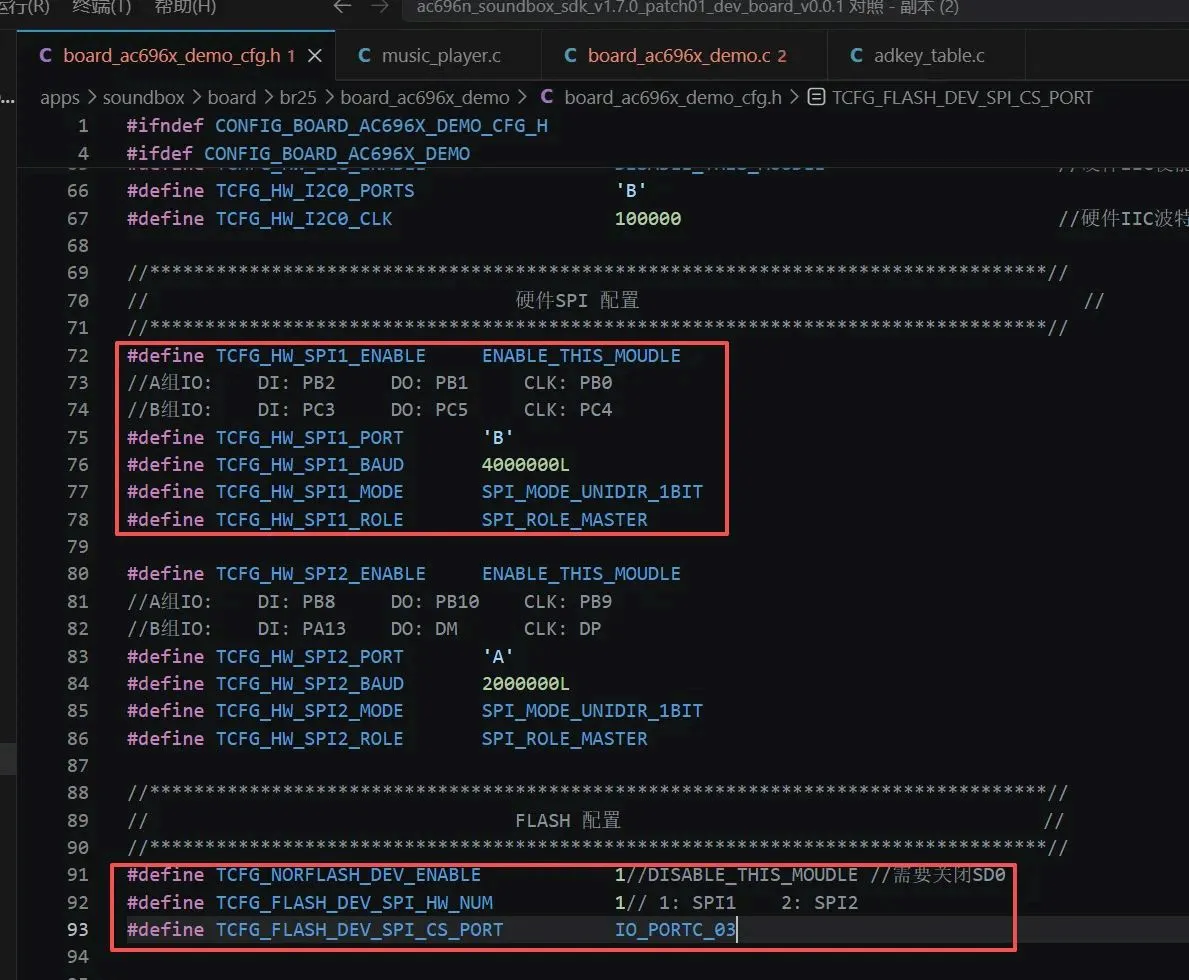Click the TCFG_HW_SPI1_ENABLE macro name
The image size is (1189, 980).
pyautogui.click(x=321, y=357)
